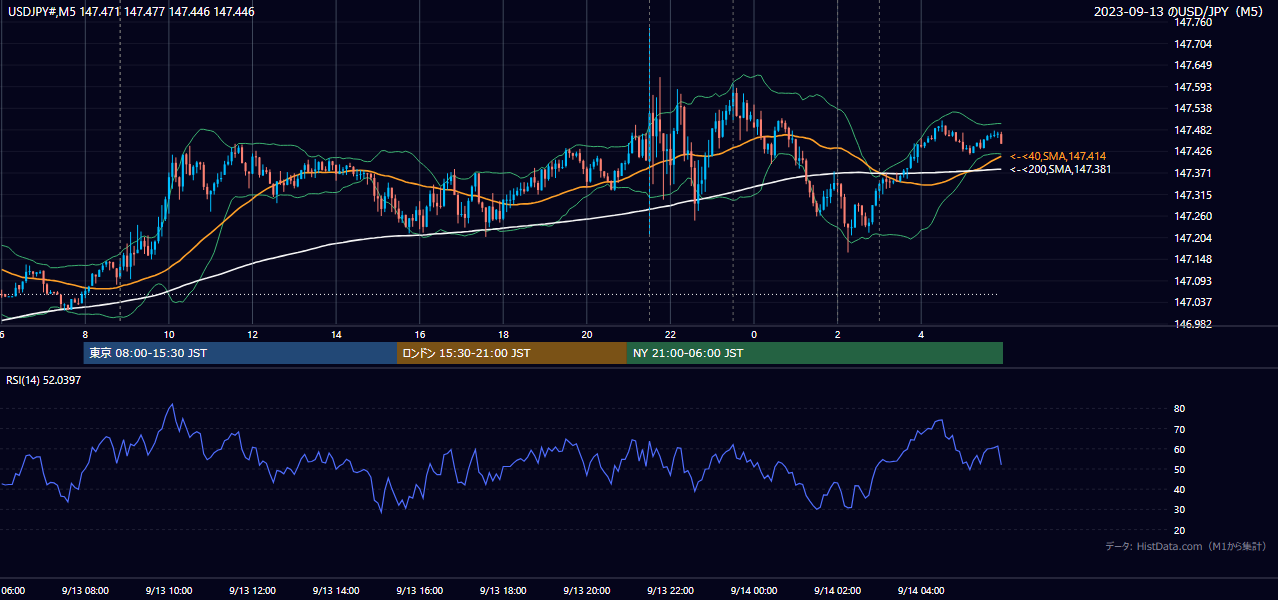Click price axis value 146.982

(1193, 324)
